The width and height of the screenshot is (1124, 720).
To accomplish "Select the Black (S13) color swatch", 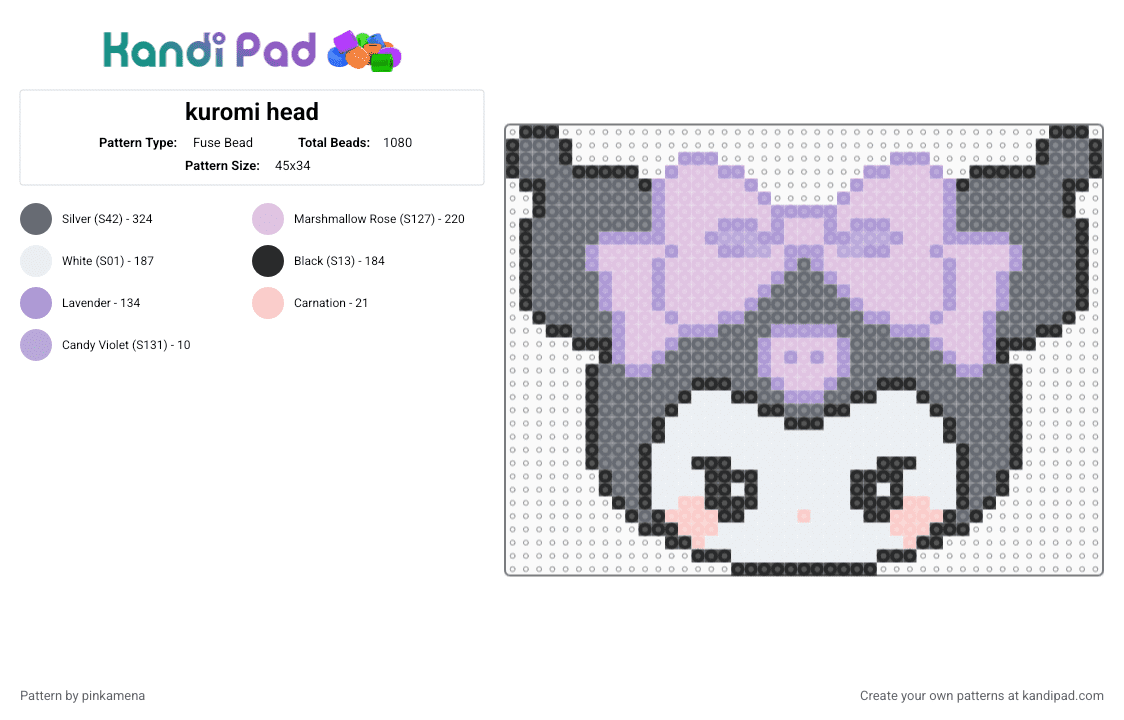I will tap(268, 261).
